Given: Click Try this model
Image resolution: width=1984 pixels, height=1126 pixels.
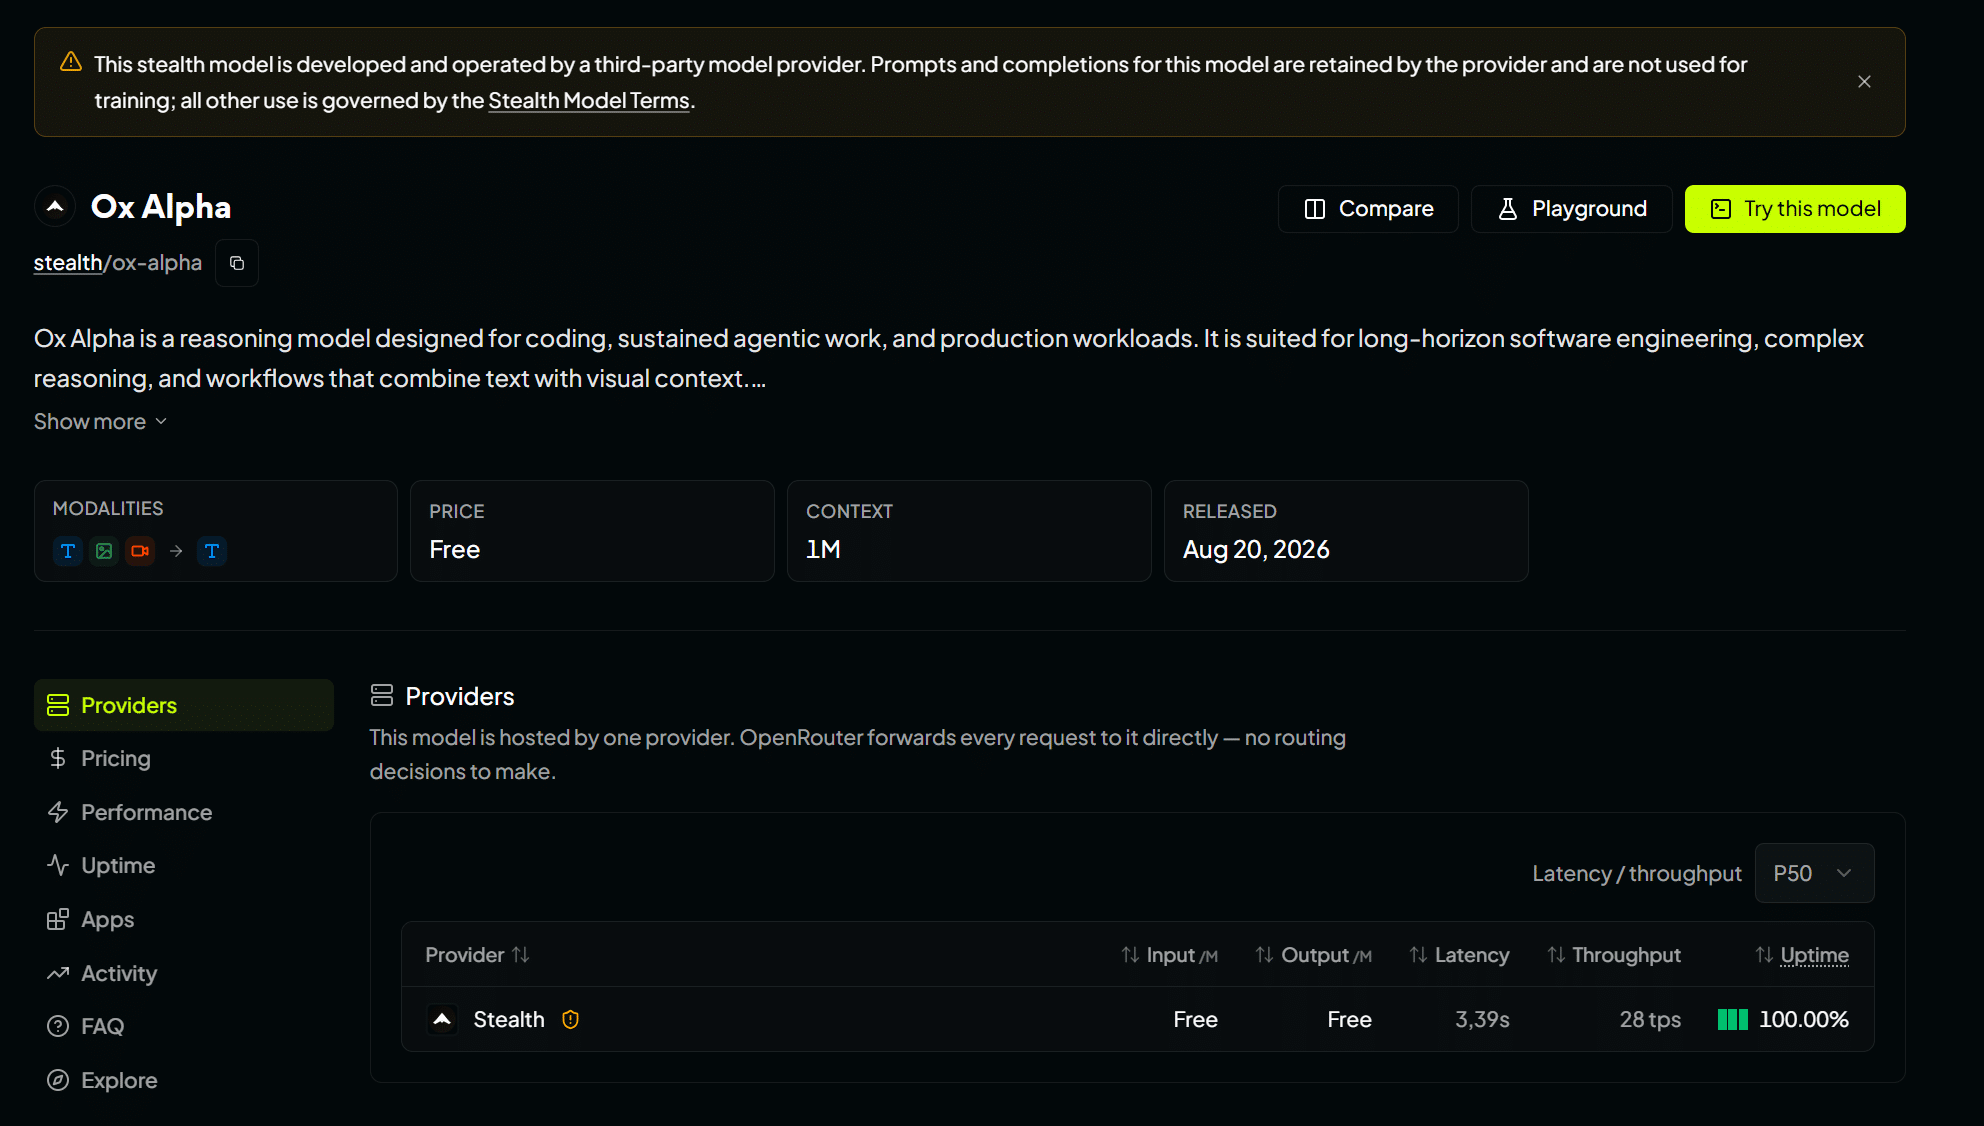Looking at the screenshot, I should pyautogui.click(x=1795, y=209).
